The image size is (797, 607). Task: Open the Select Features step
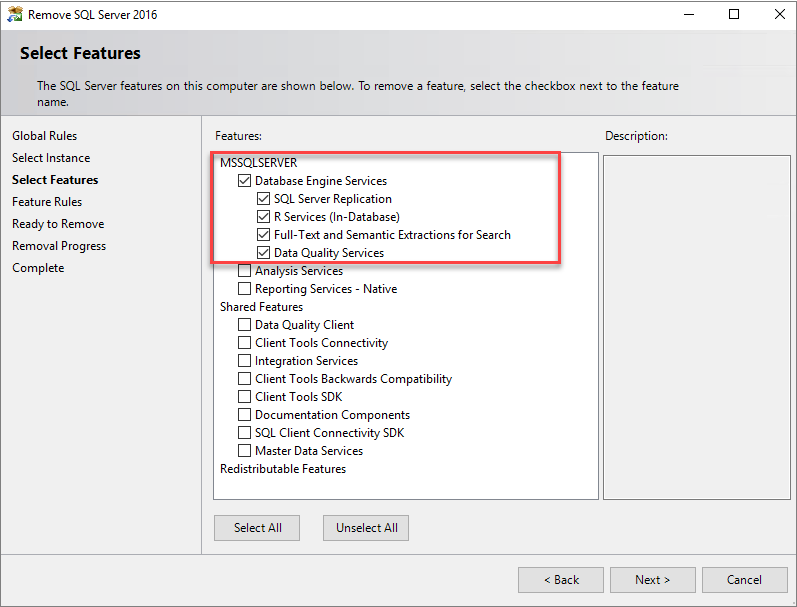[x=55, y=179]
